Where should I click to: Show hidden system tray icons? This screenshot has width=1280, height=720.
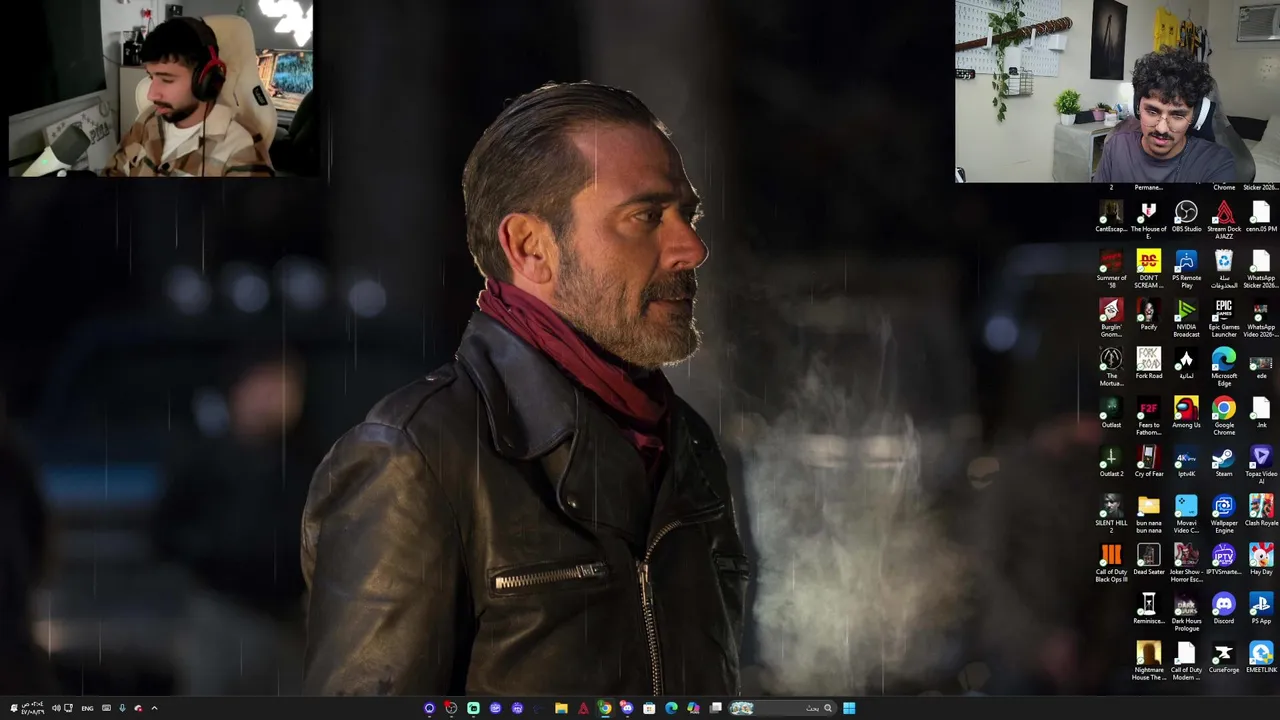[x=154, y=708]
